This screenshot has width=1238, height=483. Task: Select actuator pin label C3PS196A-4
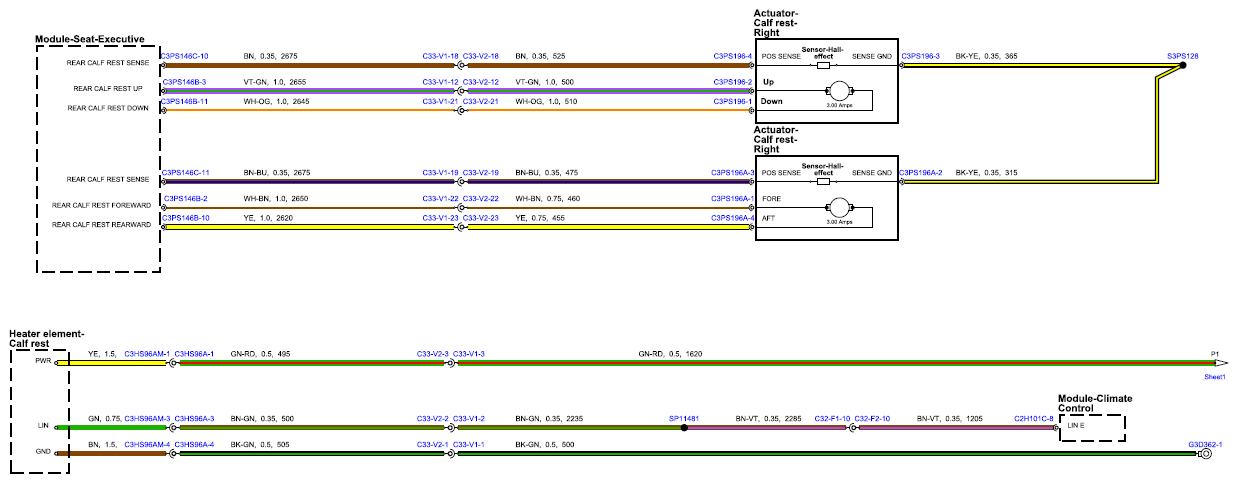click(x=732, y=217)
